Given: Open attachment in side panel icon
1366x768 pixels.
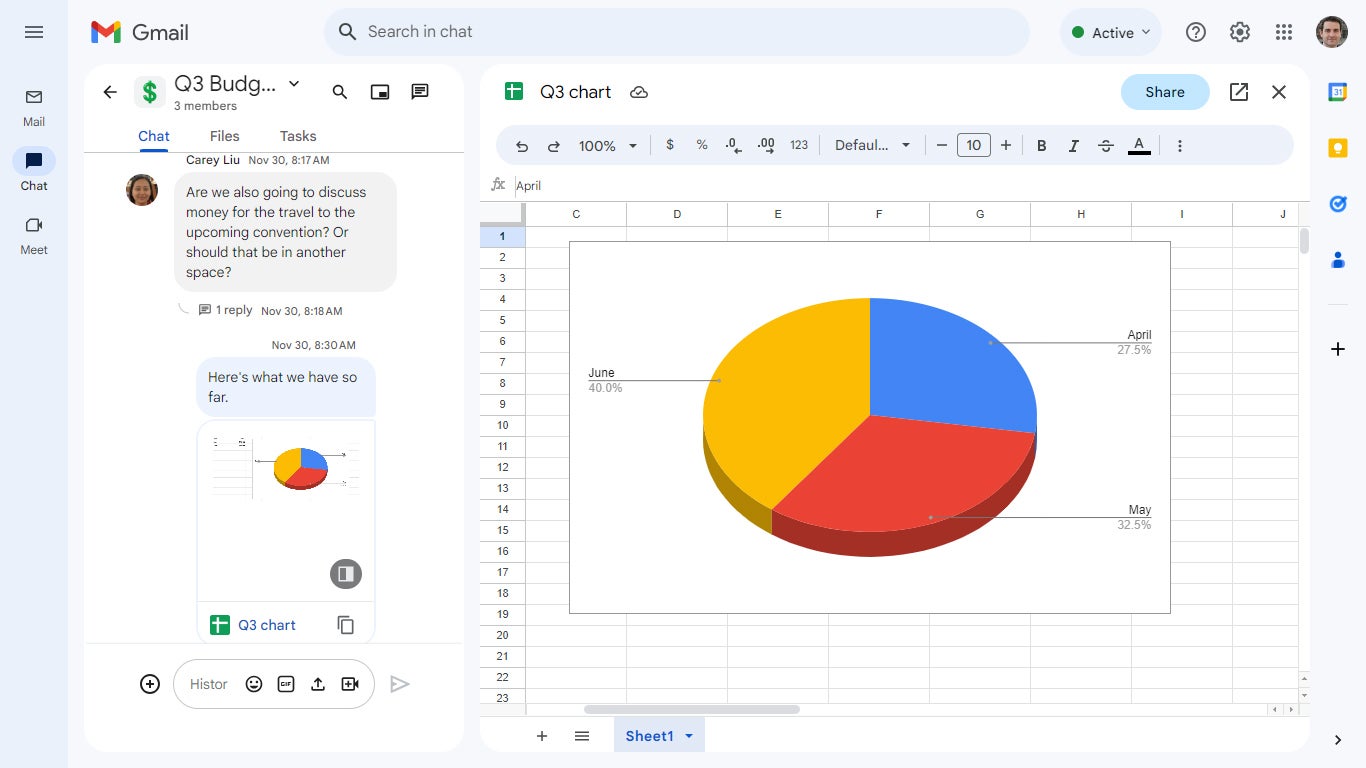Looking at the screenshot, I should pos(346,574).
